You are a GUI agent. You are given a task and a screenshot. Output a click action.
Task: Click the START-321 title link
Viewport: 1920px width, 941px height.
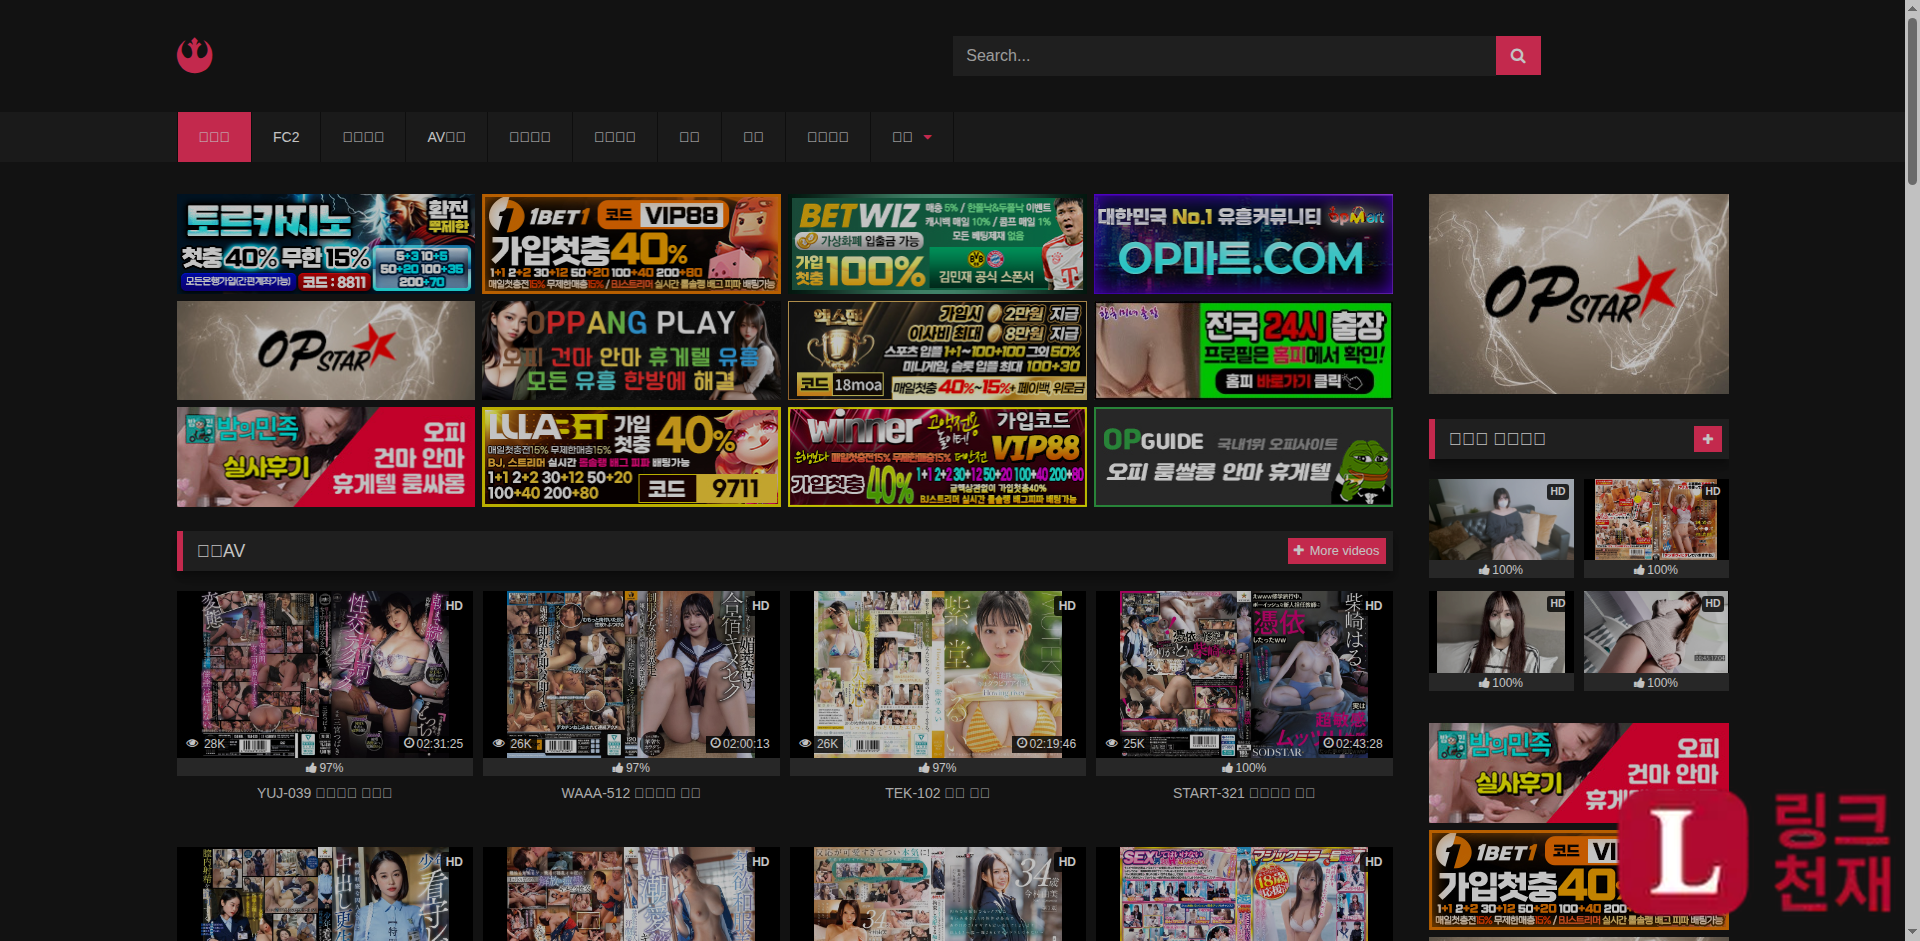click(x=1244, y=793)
